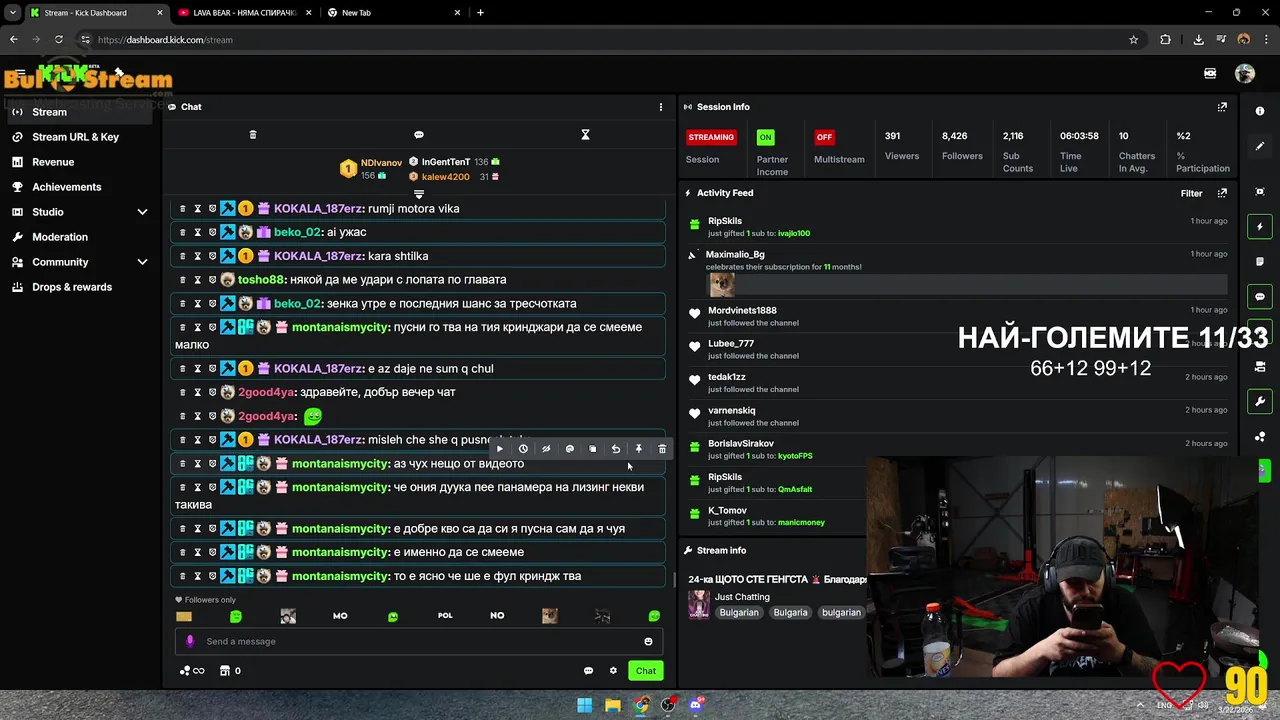Image resolution: width=1280 pixels, height=720 pixels.
Task: Click the Bulgarian tag in Stream info
Action: pyautogui.click(x=739, y=613)
